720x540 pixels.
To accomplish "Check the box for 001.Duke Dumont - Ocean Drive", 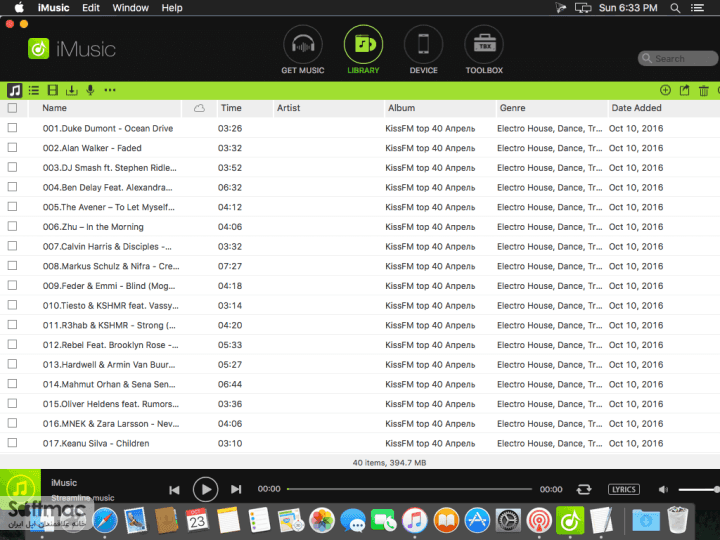I will pos(12,128).
